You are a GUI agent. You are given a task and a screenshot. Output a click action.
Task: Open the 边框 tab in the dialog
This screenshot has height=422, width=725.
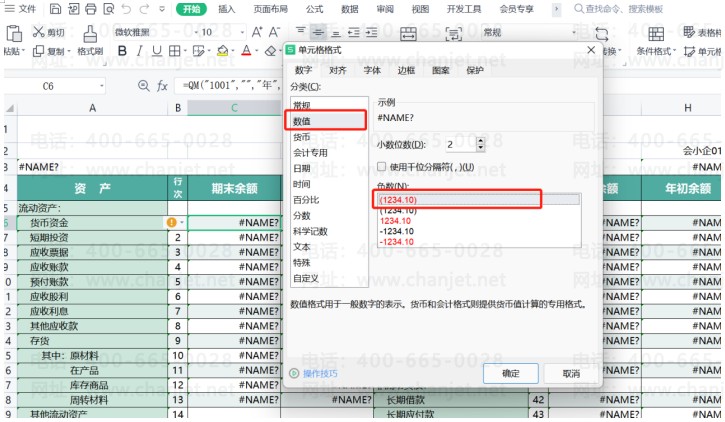tap(406, 70)
